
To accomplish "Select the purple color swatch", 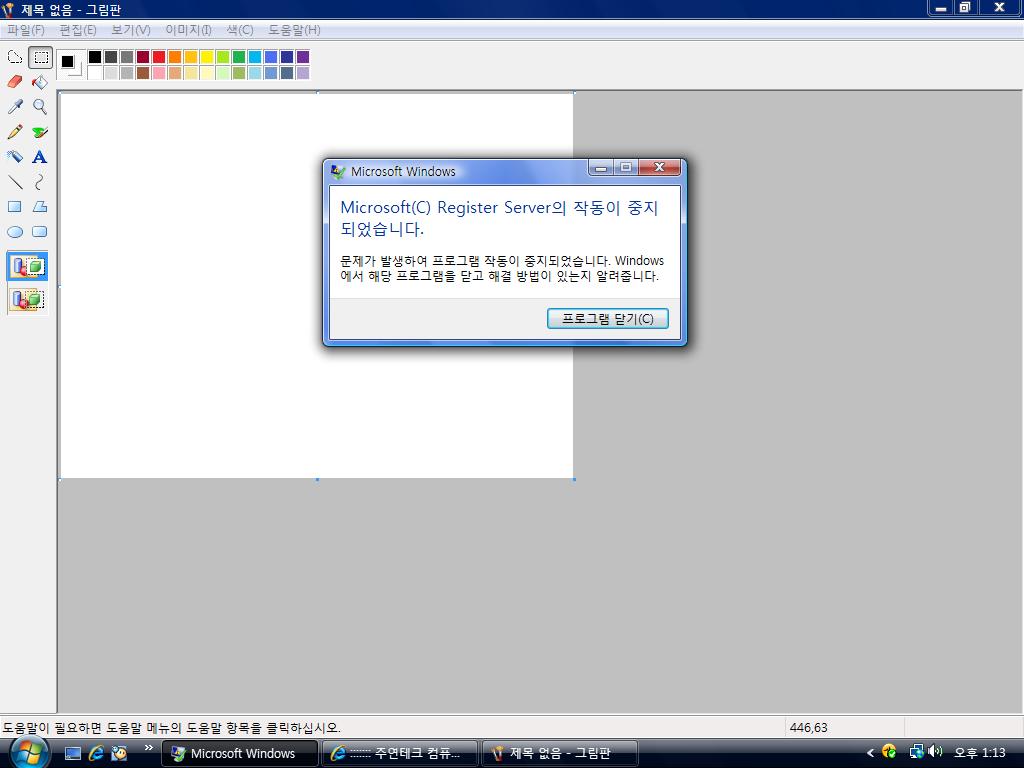I will click(303, 57).
